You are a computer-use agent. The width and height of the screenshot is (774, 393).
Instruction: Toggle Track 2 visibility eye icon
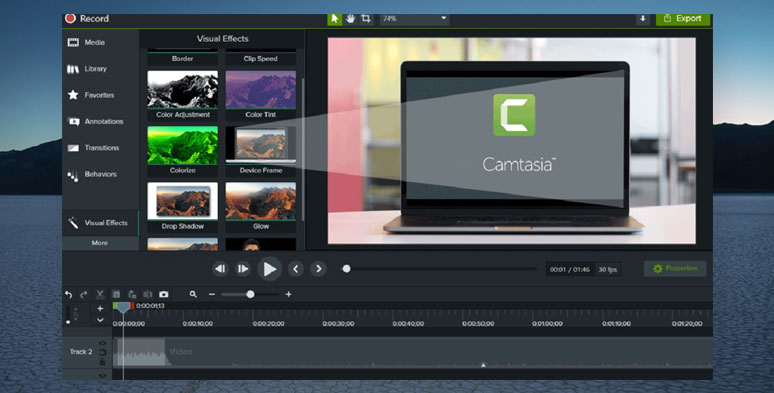[102, 343]
